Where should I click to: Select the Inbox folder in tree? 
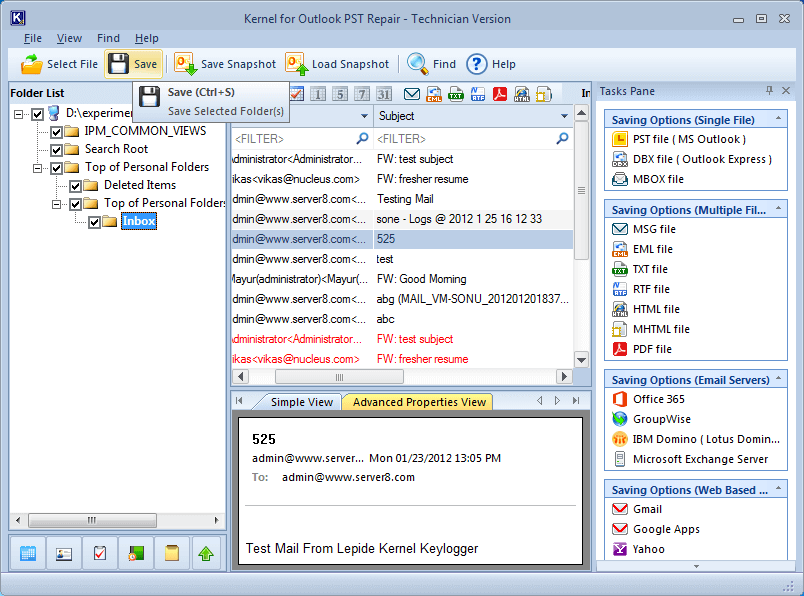(138, 221)
